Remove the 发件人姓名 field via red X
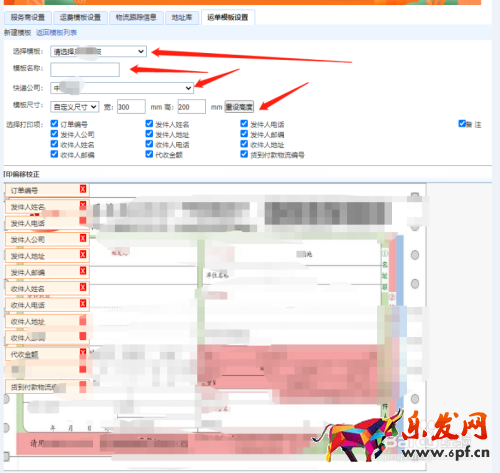This screenshot has width=500, height=473. [x=83, y=205]
